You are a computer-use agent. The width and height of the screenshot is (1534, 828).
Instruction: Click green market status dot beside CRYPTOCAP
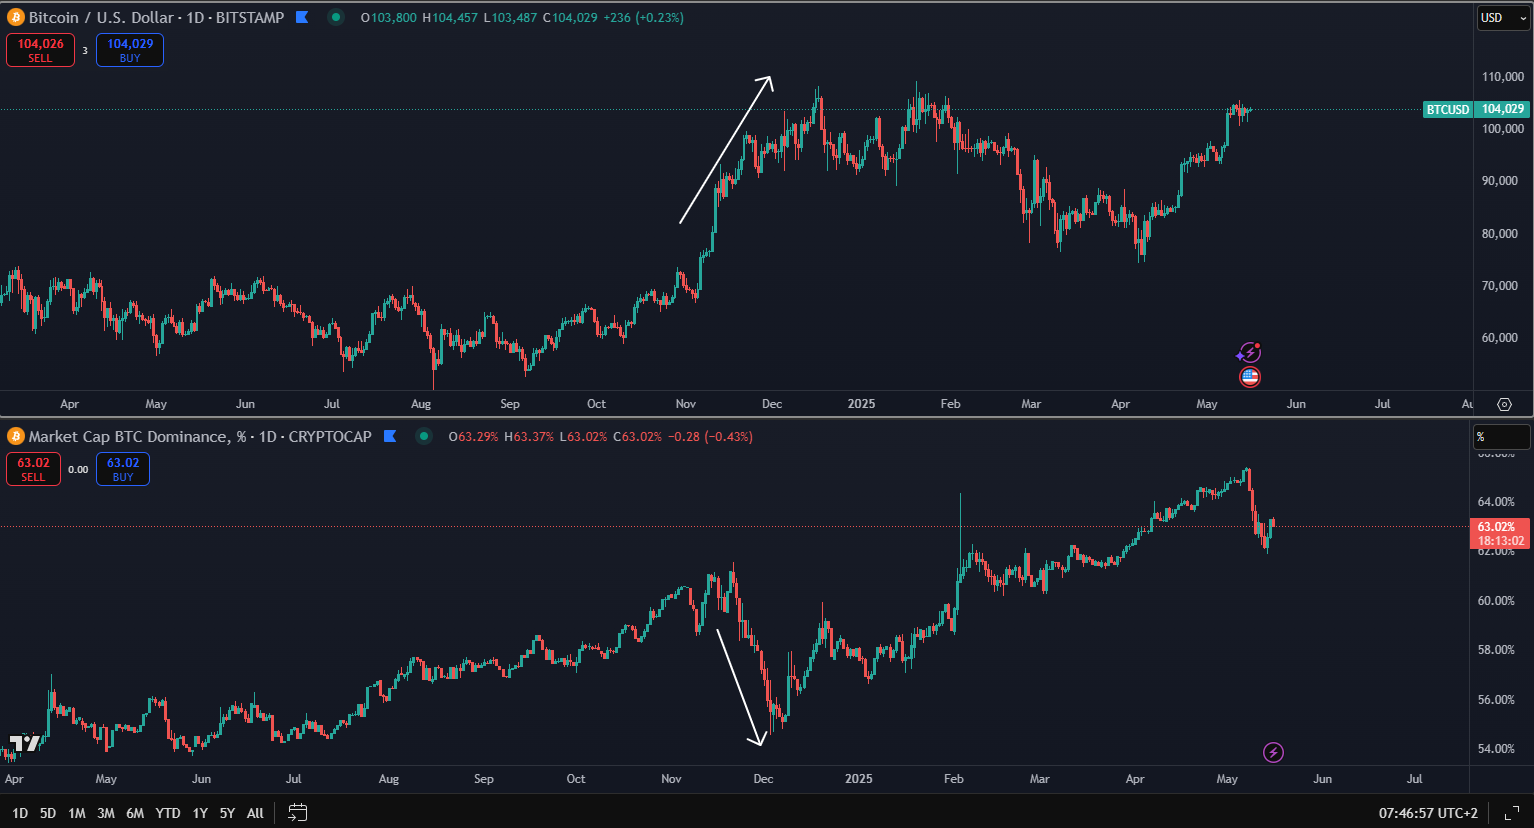click(x=424, y=436)
